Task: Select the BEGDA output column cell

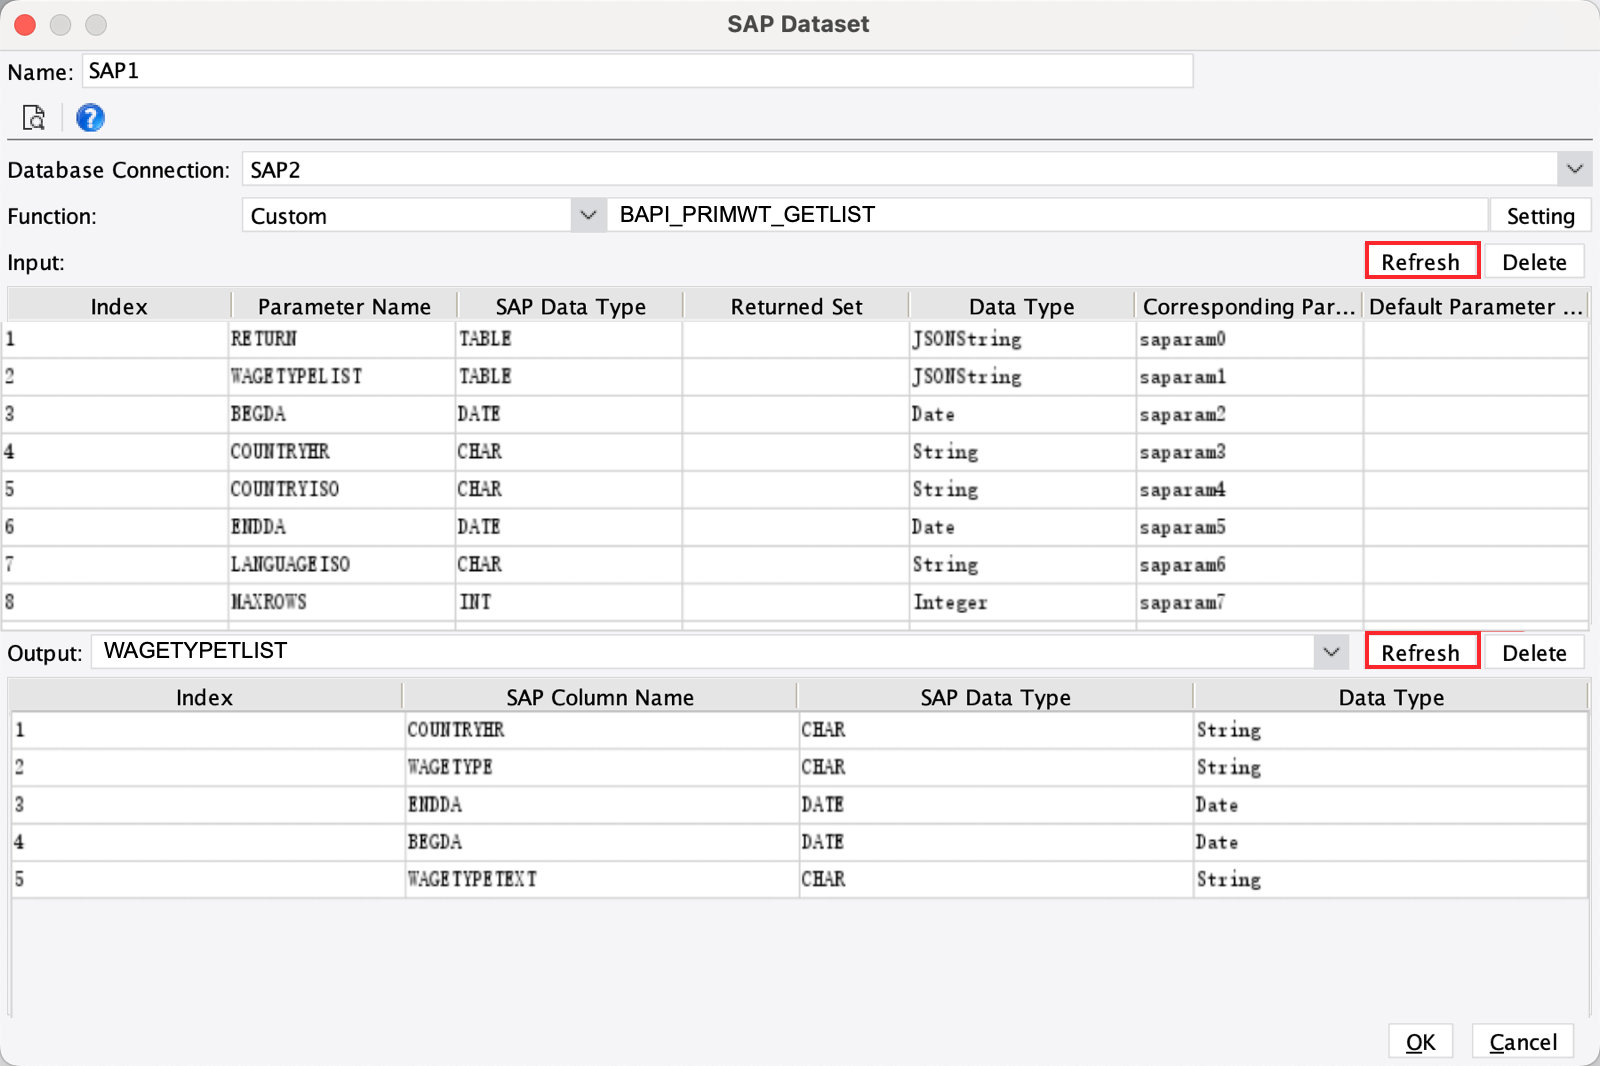Action: tap(601, 842)
